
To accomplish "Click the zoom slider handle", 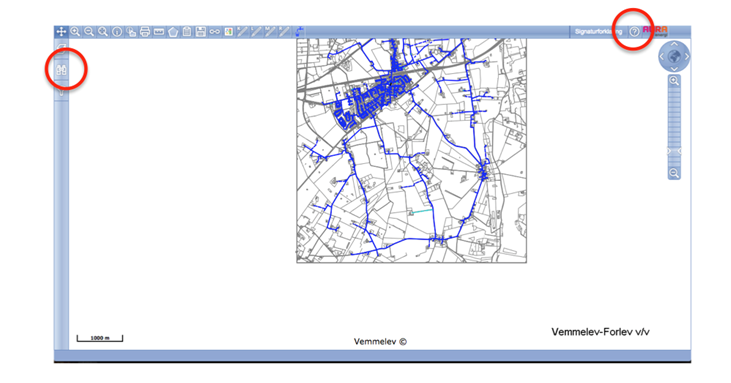I will (674, 151).
